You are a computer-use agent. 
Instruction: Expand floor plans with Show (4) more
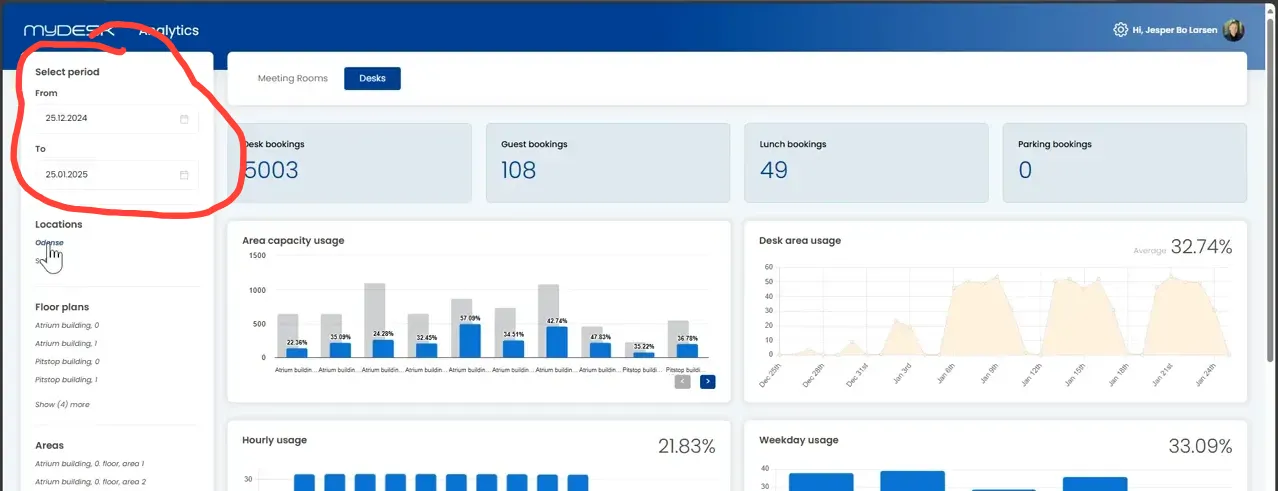[62, 405]
